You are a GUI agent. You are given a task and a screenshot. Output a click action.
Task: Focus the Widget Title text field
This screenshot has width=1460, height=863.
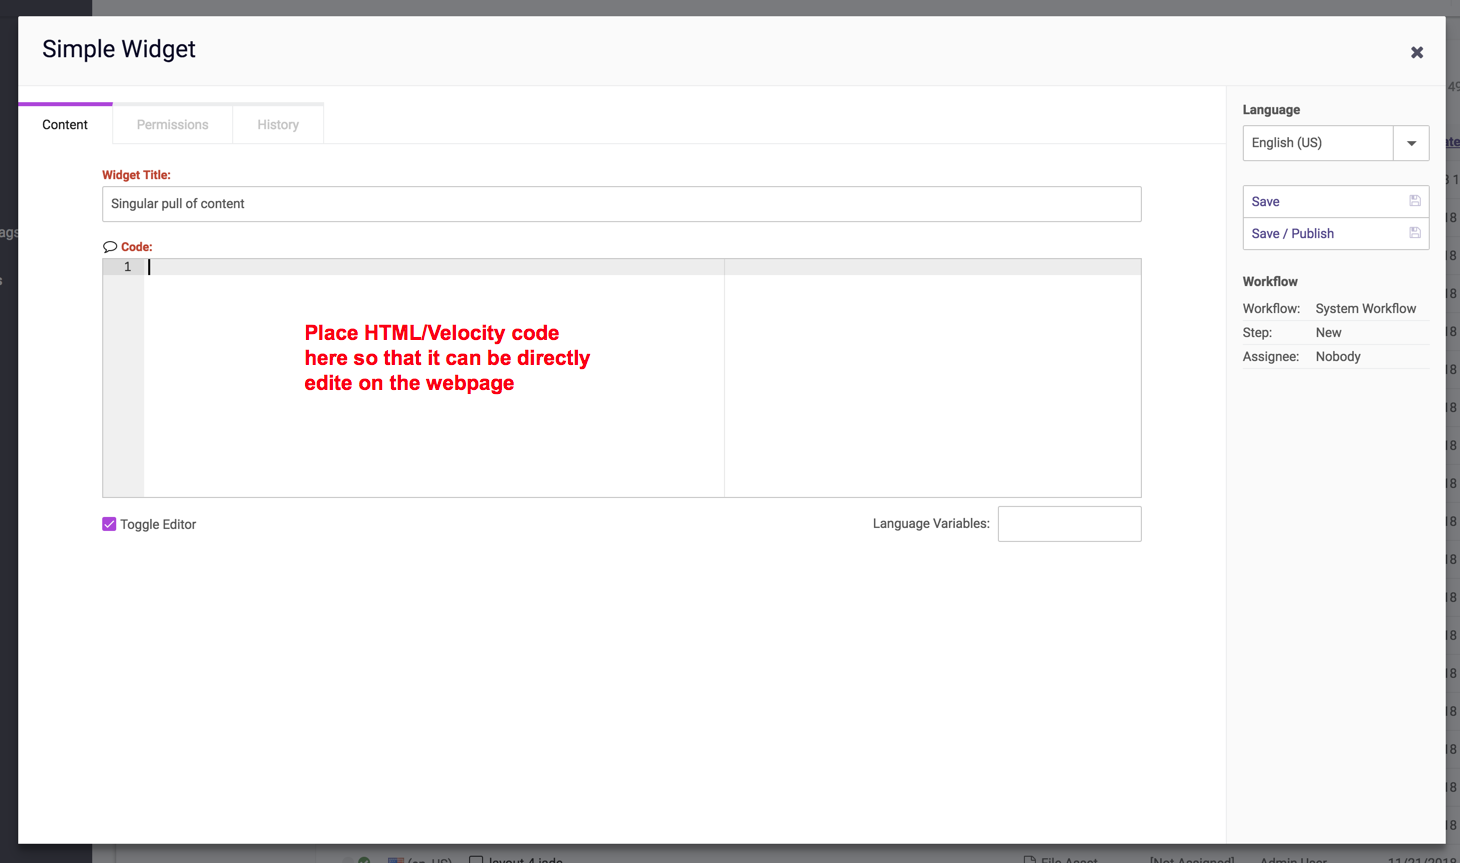point(621,204)
